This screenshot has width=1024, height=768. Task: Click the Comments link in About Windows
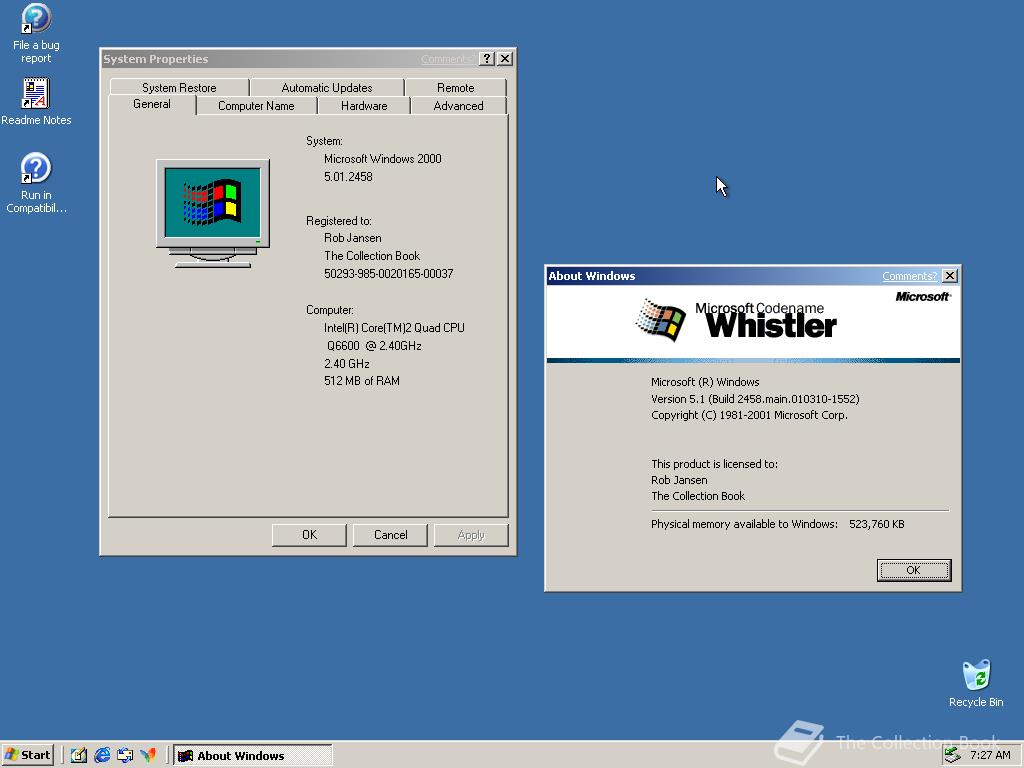click(x=910, y=276)
